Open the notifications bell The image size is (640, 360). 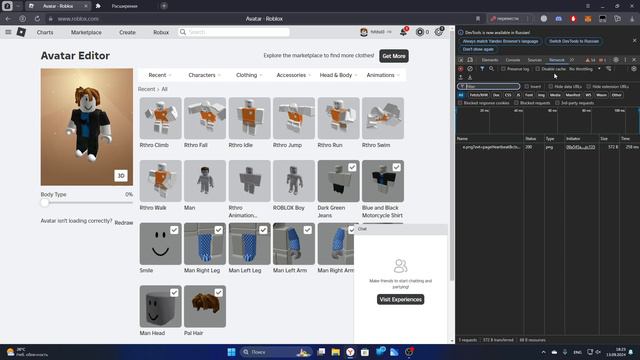pyautogui.click(x=403, y=32)
